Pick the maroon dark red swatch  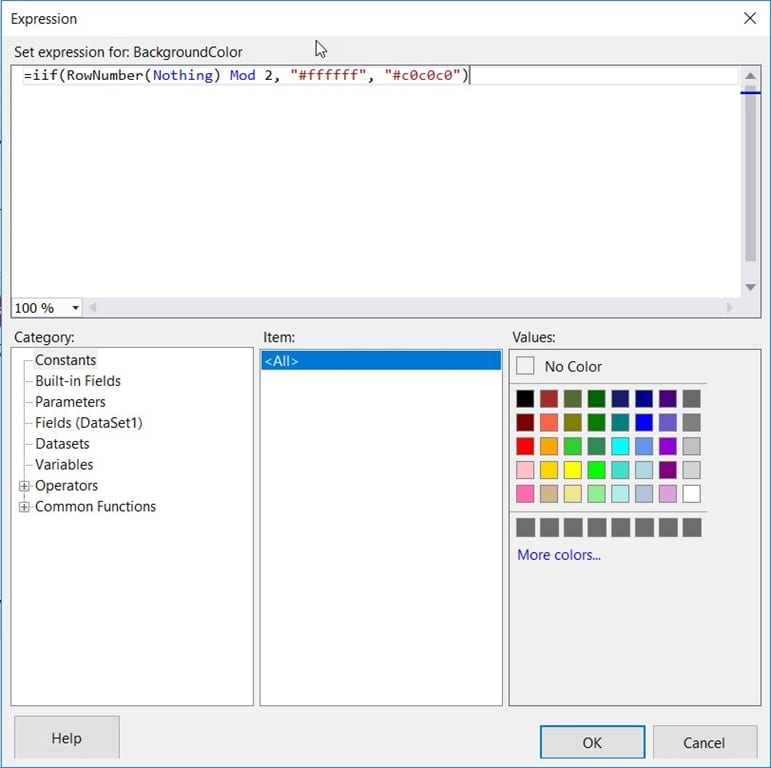(525, 422)
